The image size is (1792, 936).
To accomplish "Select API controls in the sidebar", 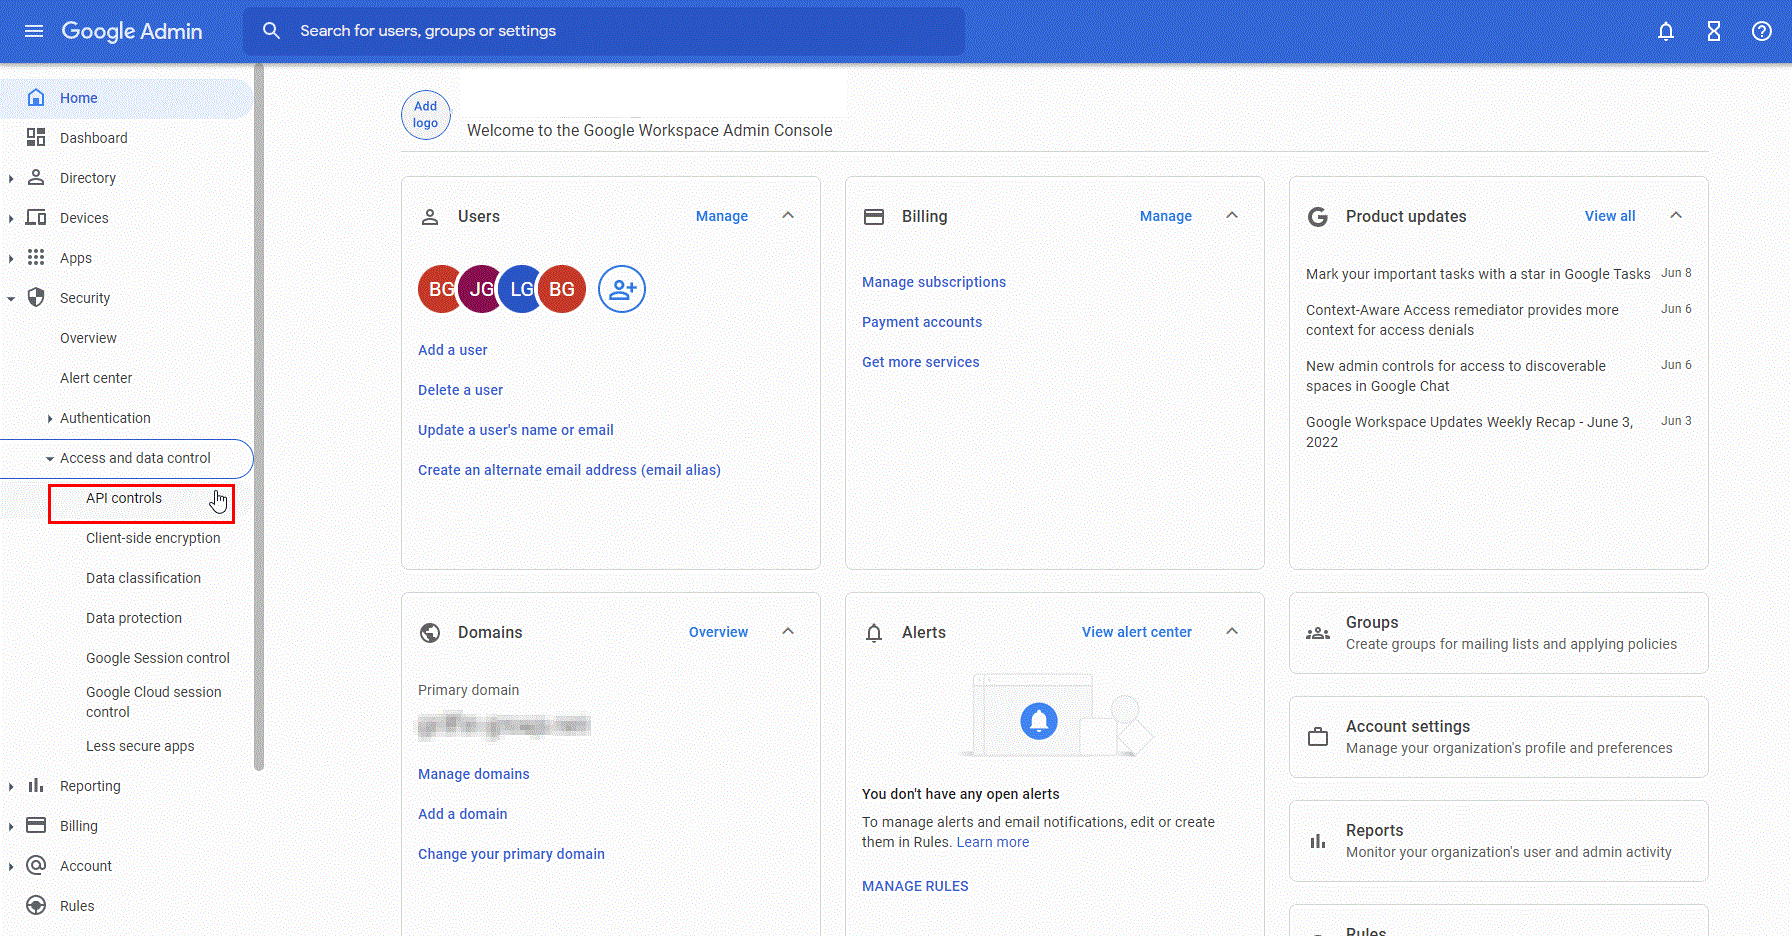I will pyautogui.click(x=124, y=498).
